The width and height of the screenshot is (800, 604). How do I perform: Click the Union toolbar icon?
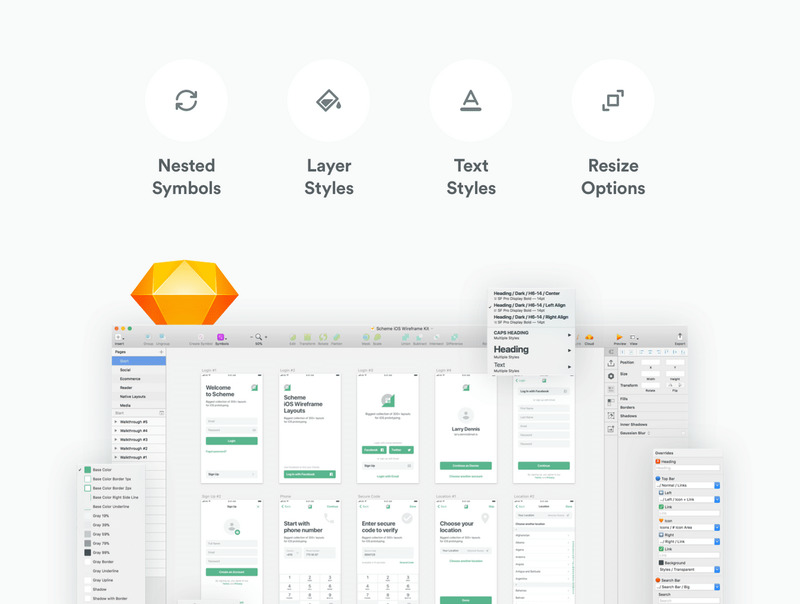pos(406,337)
